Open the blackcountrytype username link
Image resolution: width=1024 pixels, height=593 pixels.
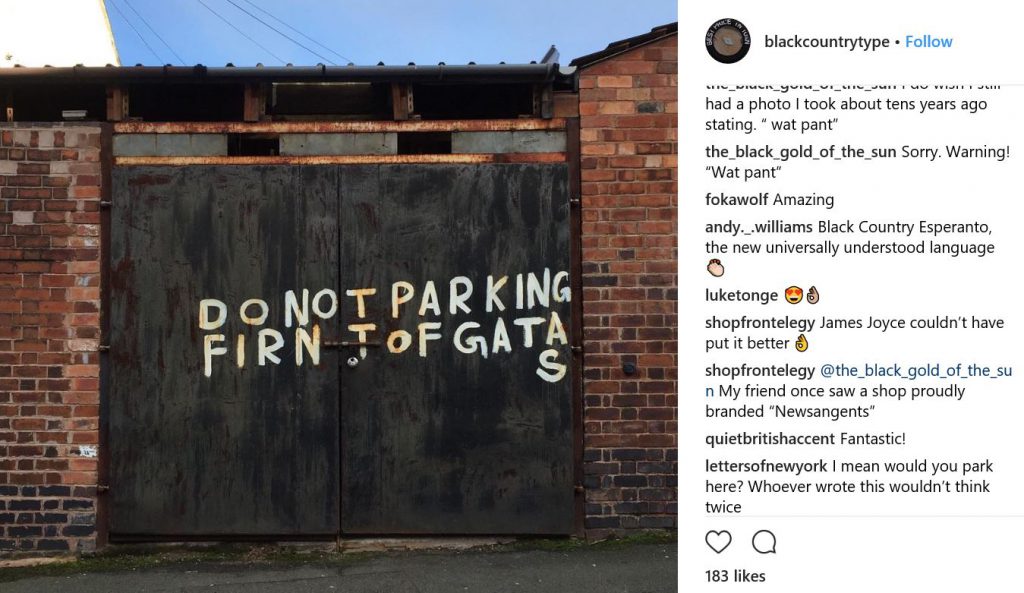[827, 42]
